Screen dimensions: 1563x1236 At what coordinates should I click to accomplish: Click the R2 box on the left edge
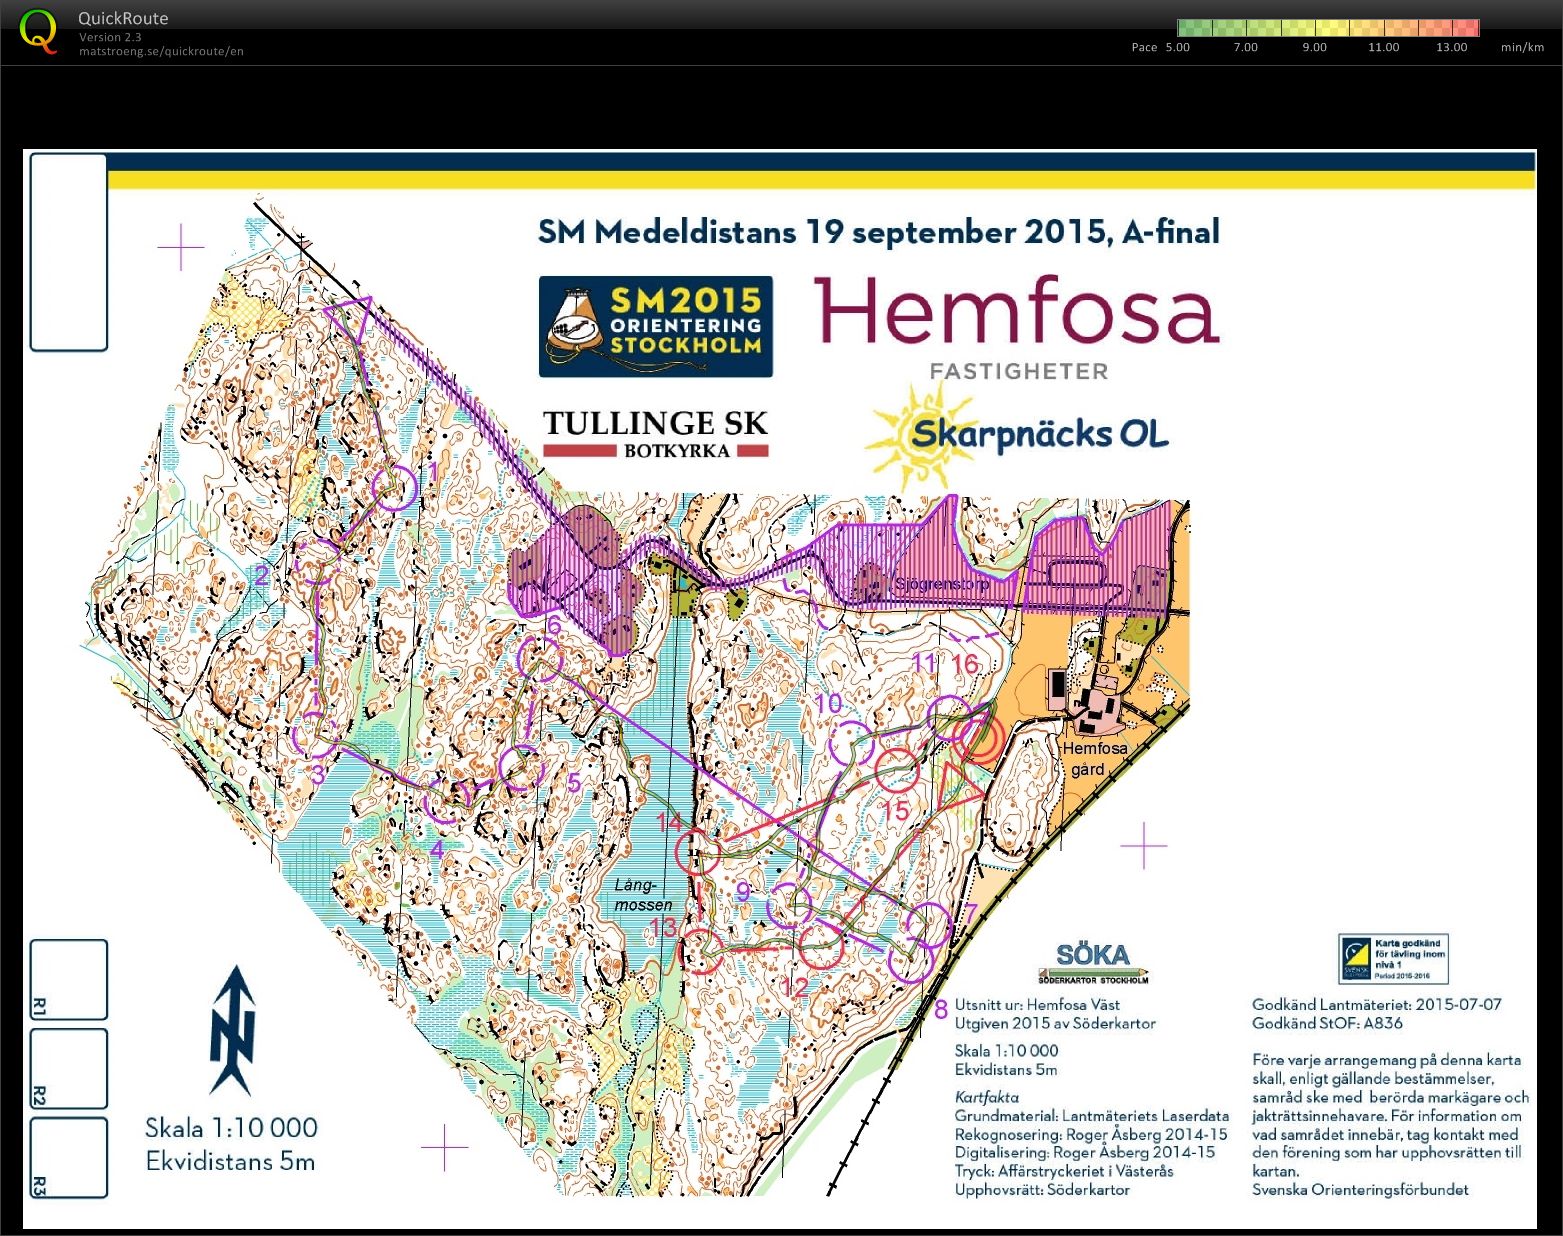click(x=68, y=1068)
